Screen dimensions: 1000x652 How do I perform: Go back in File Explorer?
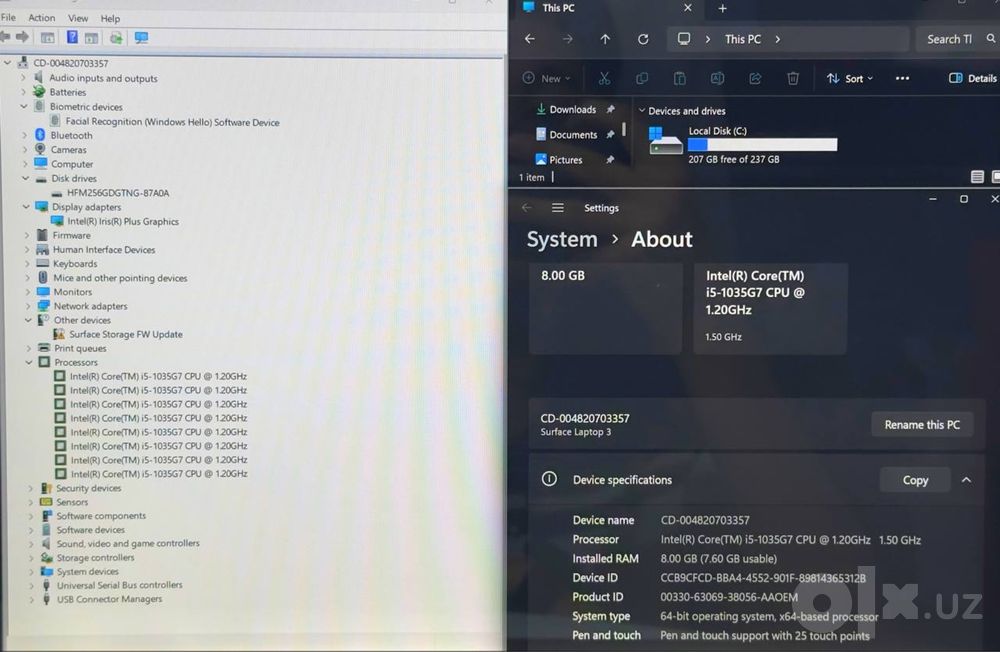[529, 39]
